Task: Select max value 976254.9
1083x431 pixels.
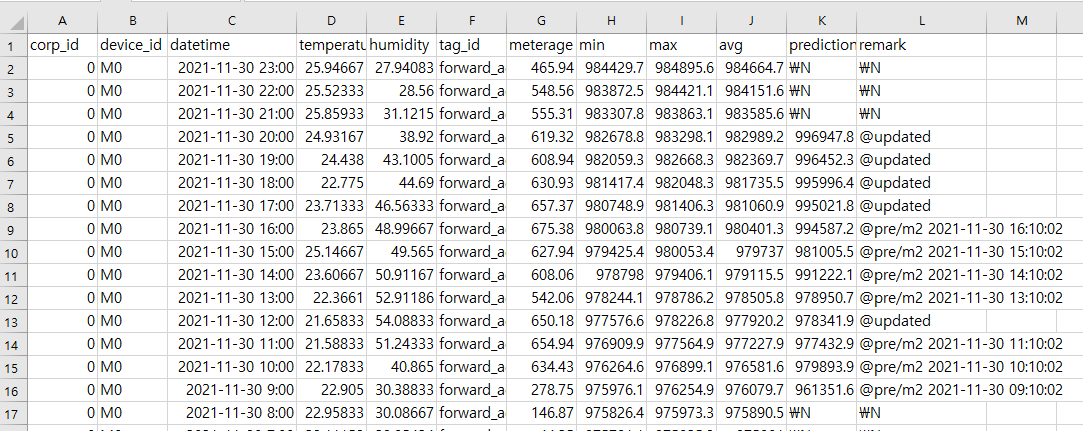Action: click(681, 390)
